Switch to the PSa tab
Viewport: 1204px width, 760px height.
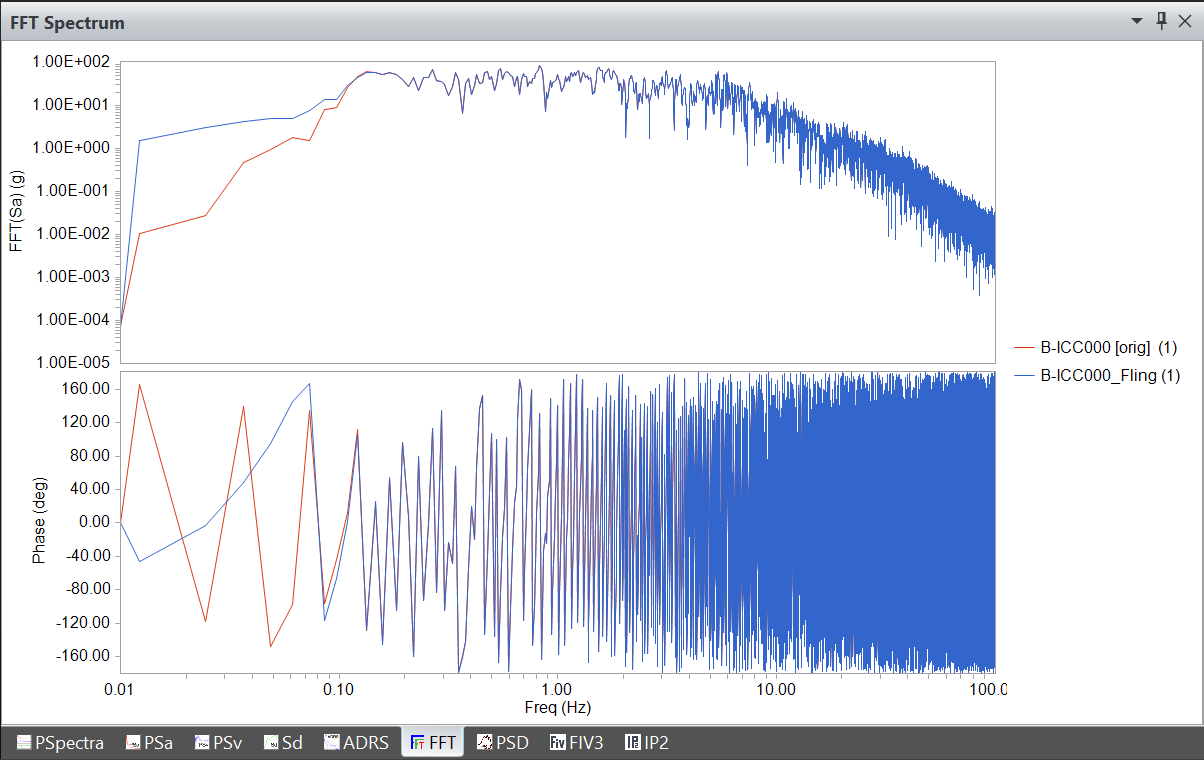148,742
